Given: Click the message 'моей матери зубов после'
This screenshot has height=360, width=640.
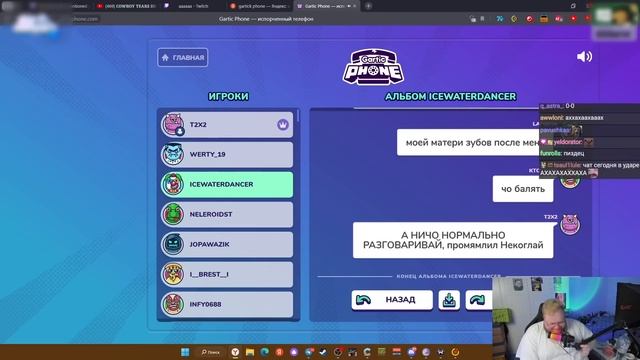Looking at the screenshot, I should [468, 142].
